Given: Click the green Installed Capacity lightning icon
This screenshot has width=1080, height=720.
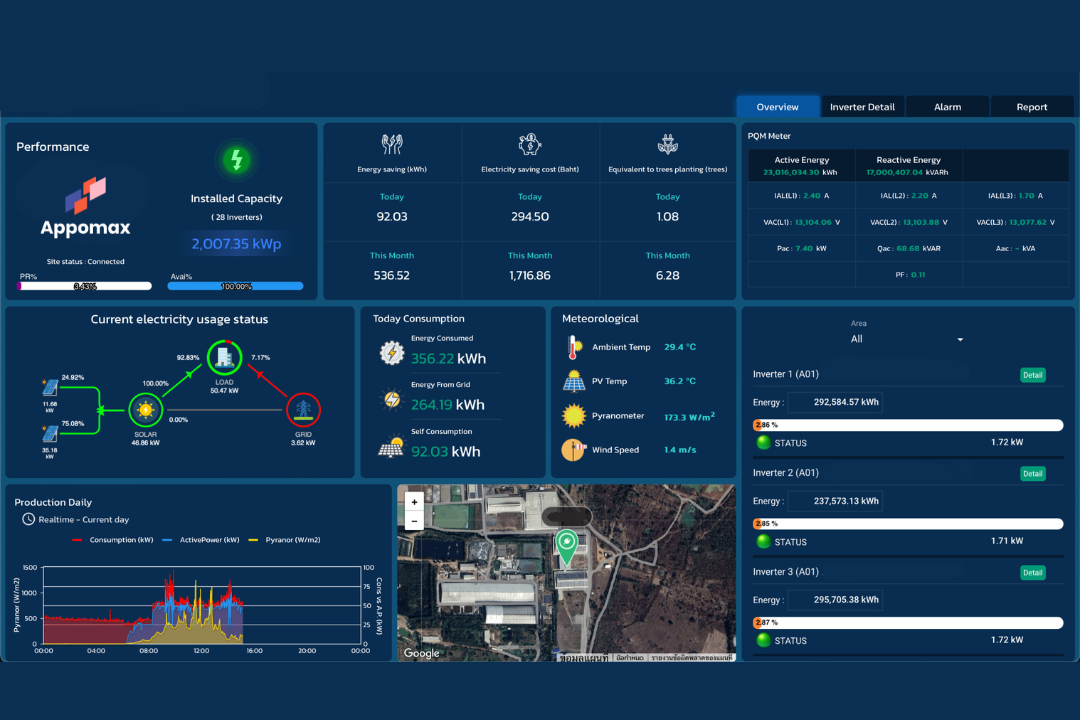Looking at the screenshot, I should [x=236, y=157].
